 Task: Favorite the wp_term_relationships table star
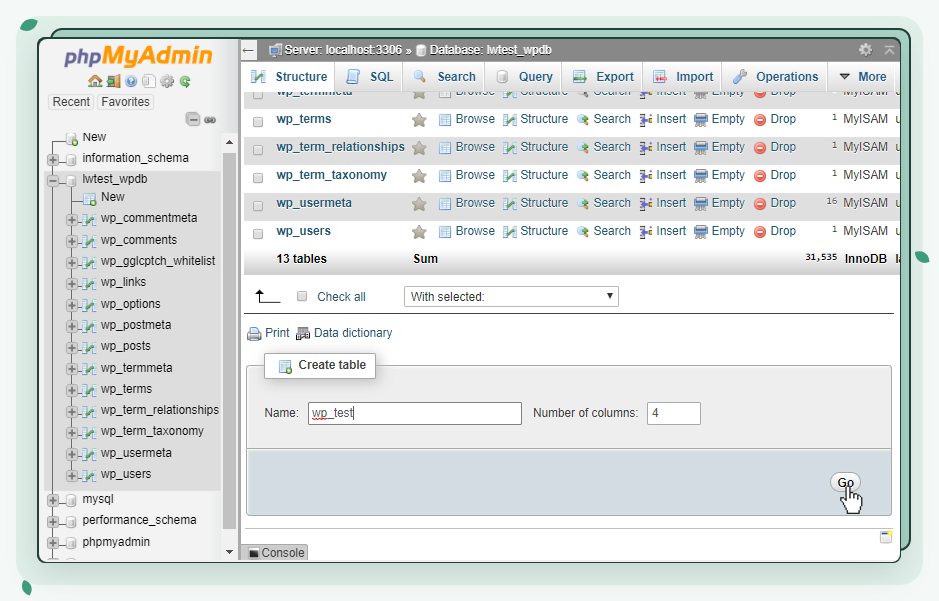point(419,148)
